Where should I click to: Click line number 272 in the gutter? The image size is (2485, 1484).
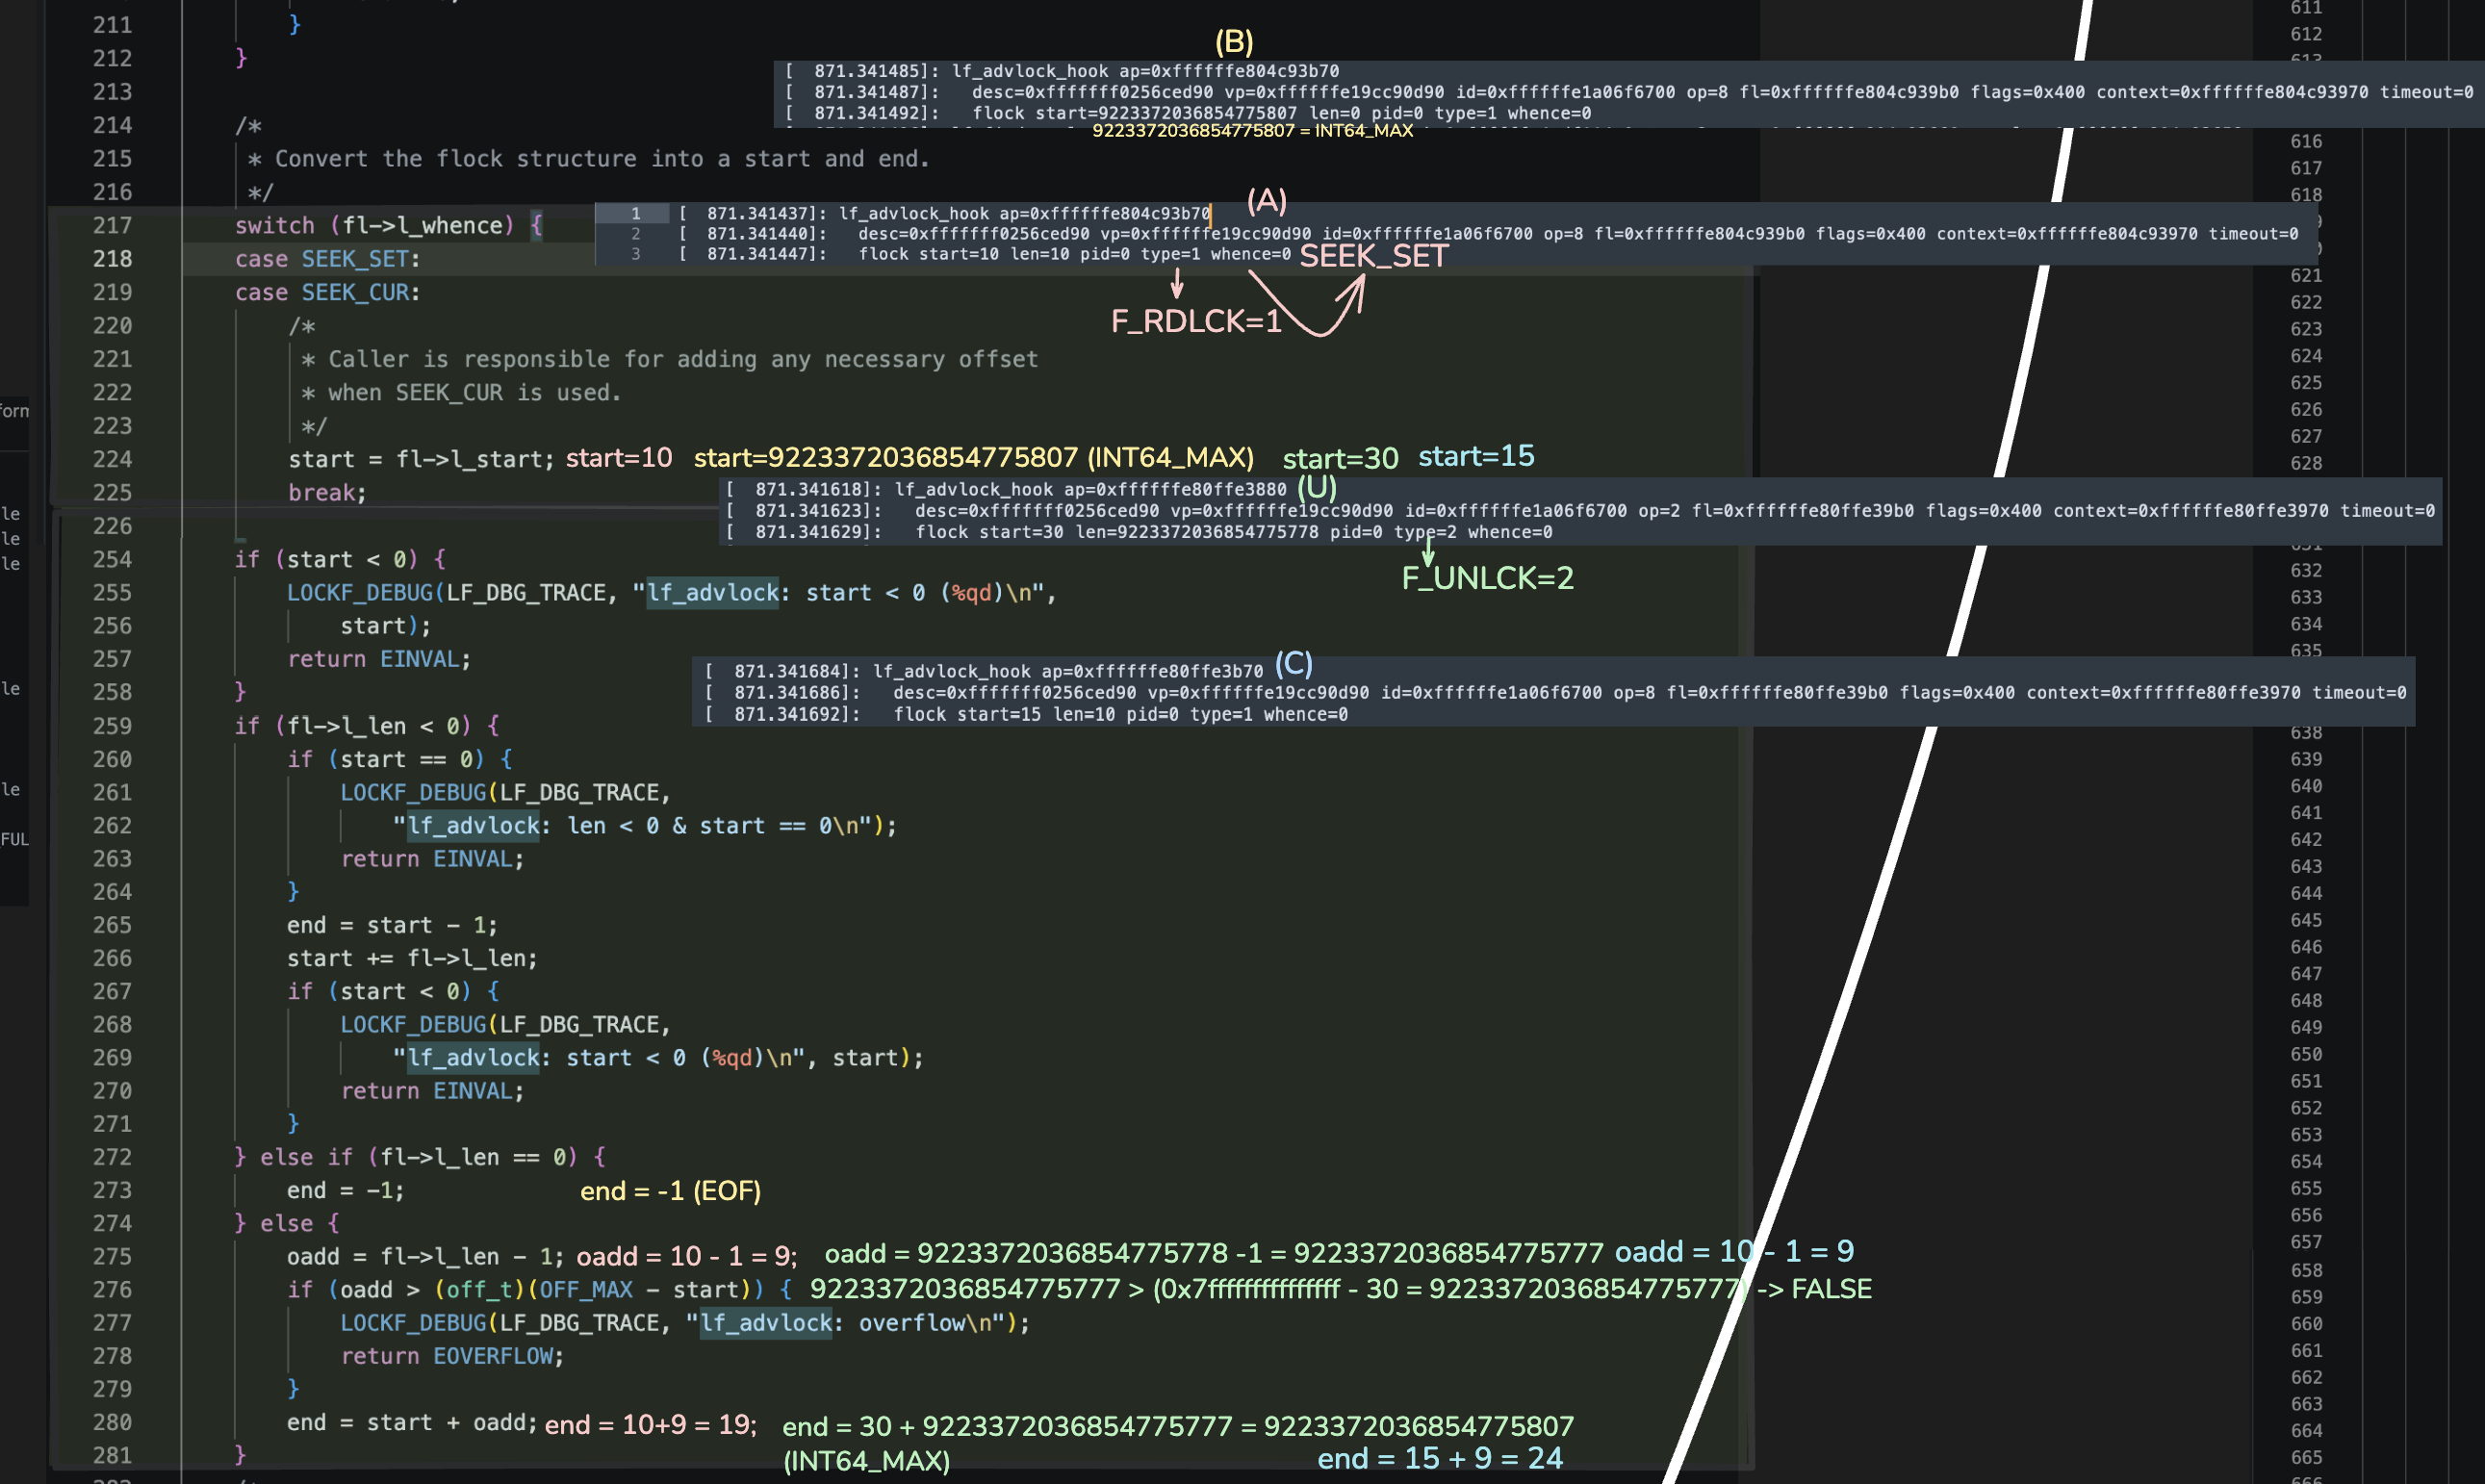tap(112, 1157)
